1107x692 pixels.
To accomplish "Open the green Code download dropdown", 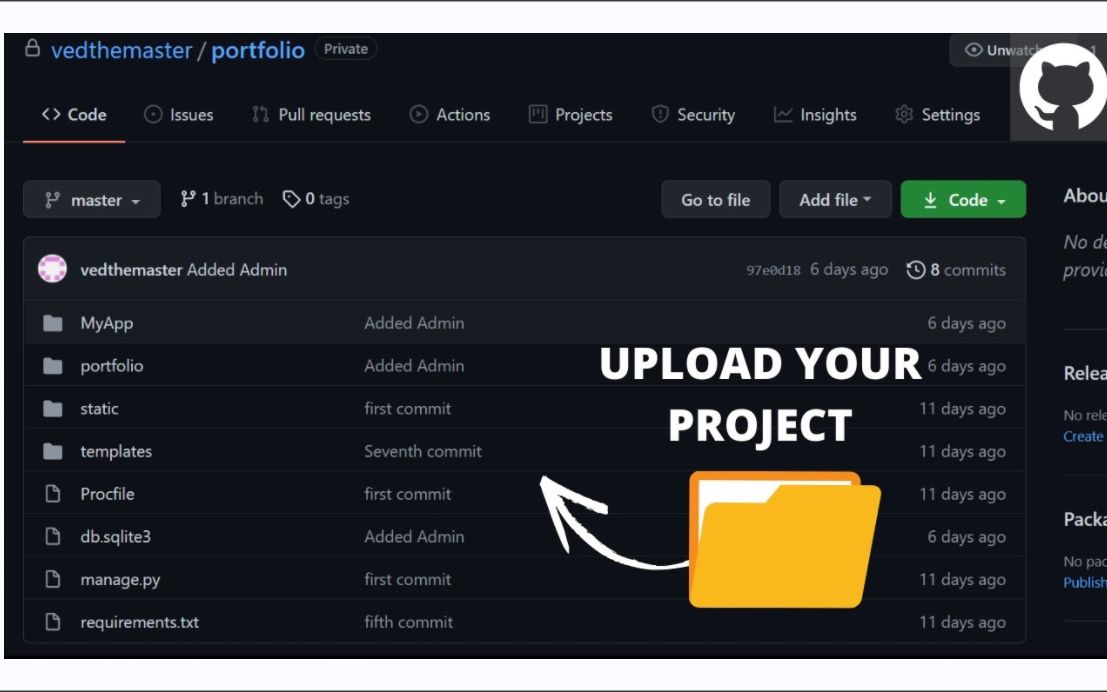I will pyautogui.click(x=963, y=200).
